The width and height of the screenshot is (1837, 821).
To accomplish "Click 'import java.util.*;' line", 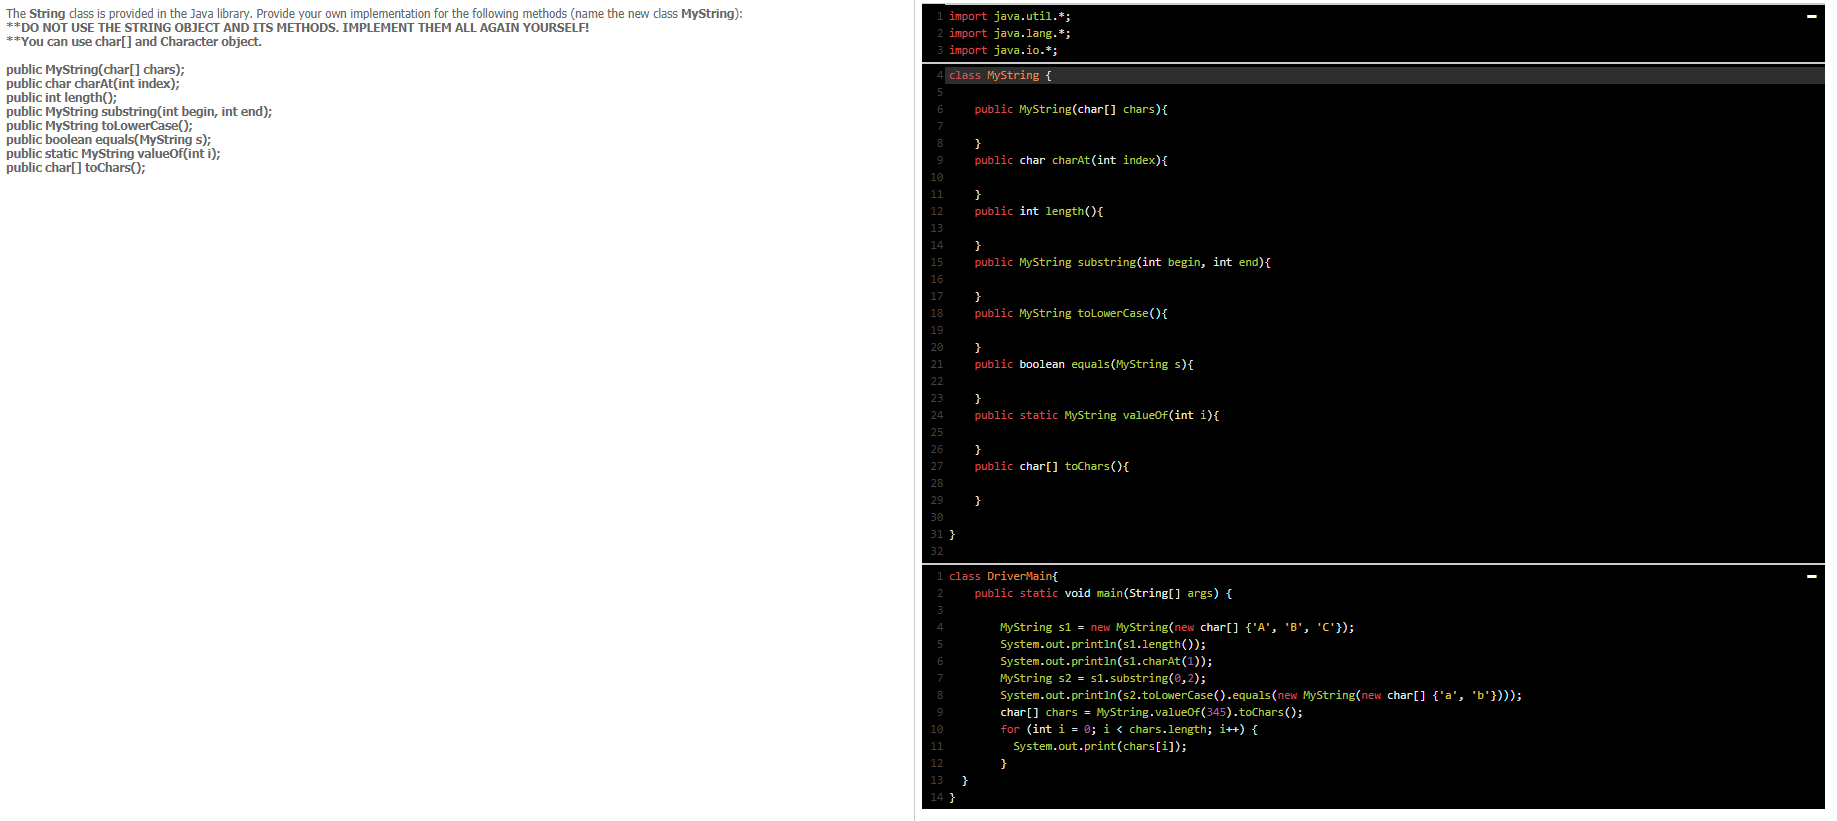I will click(1010, 16).
